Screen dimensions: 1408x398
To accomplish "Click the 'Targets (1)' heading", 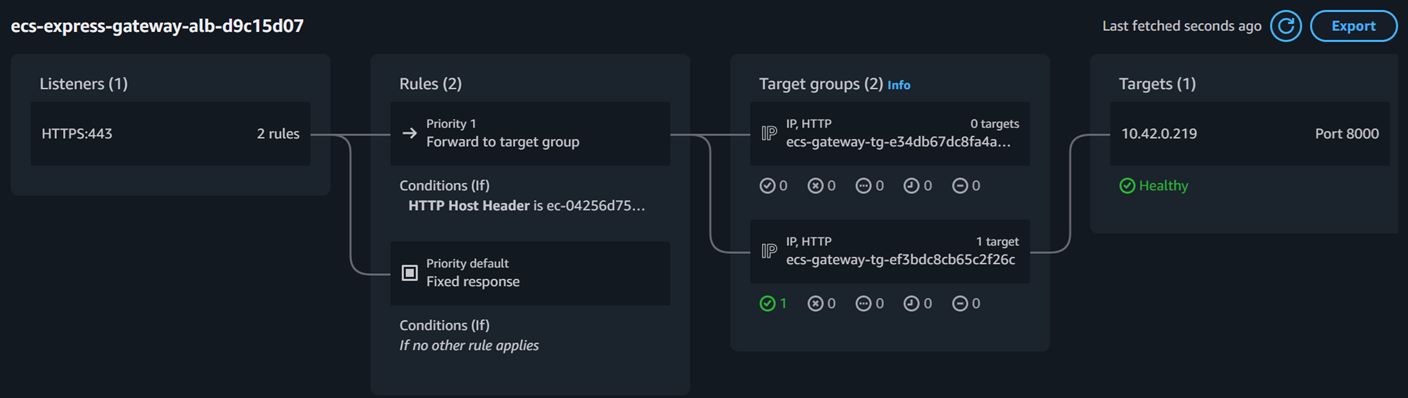I will pyautogui.click(x=1157, y=84).
